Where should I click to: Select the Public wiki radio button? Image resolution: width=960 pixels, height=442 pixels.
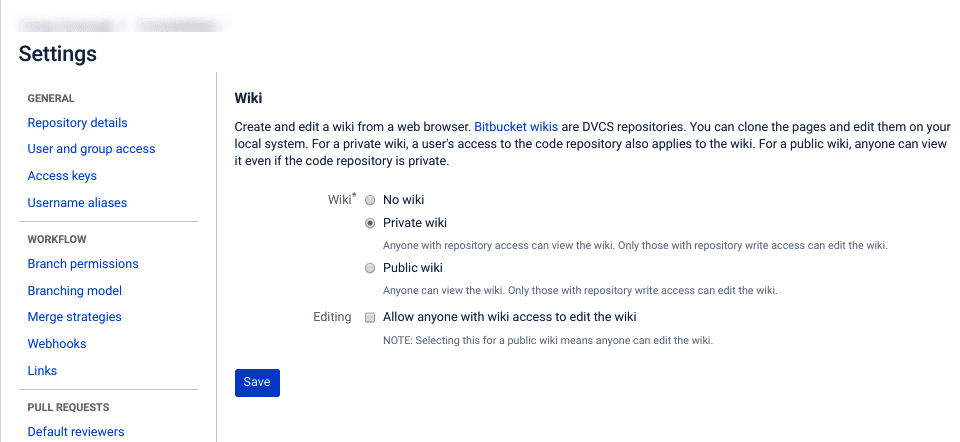[370, 268]
